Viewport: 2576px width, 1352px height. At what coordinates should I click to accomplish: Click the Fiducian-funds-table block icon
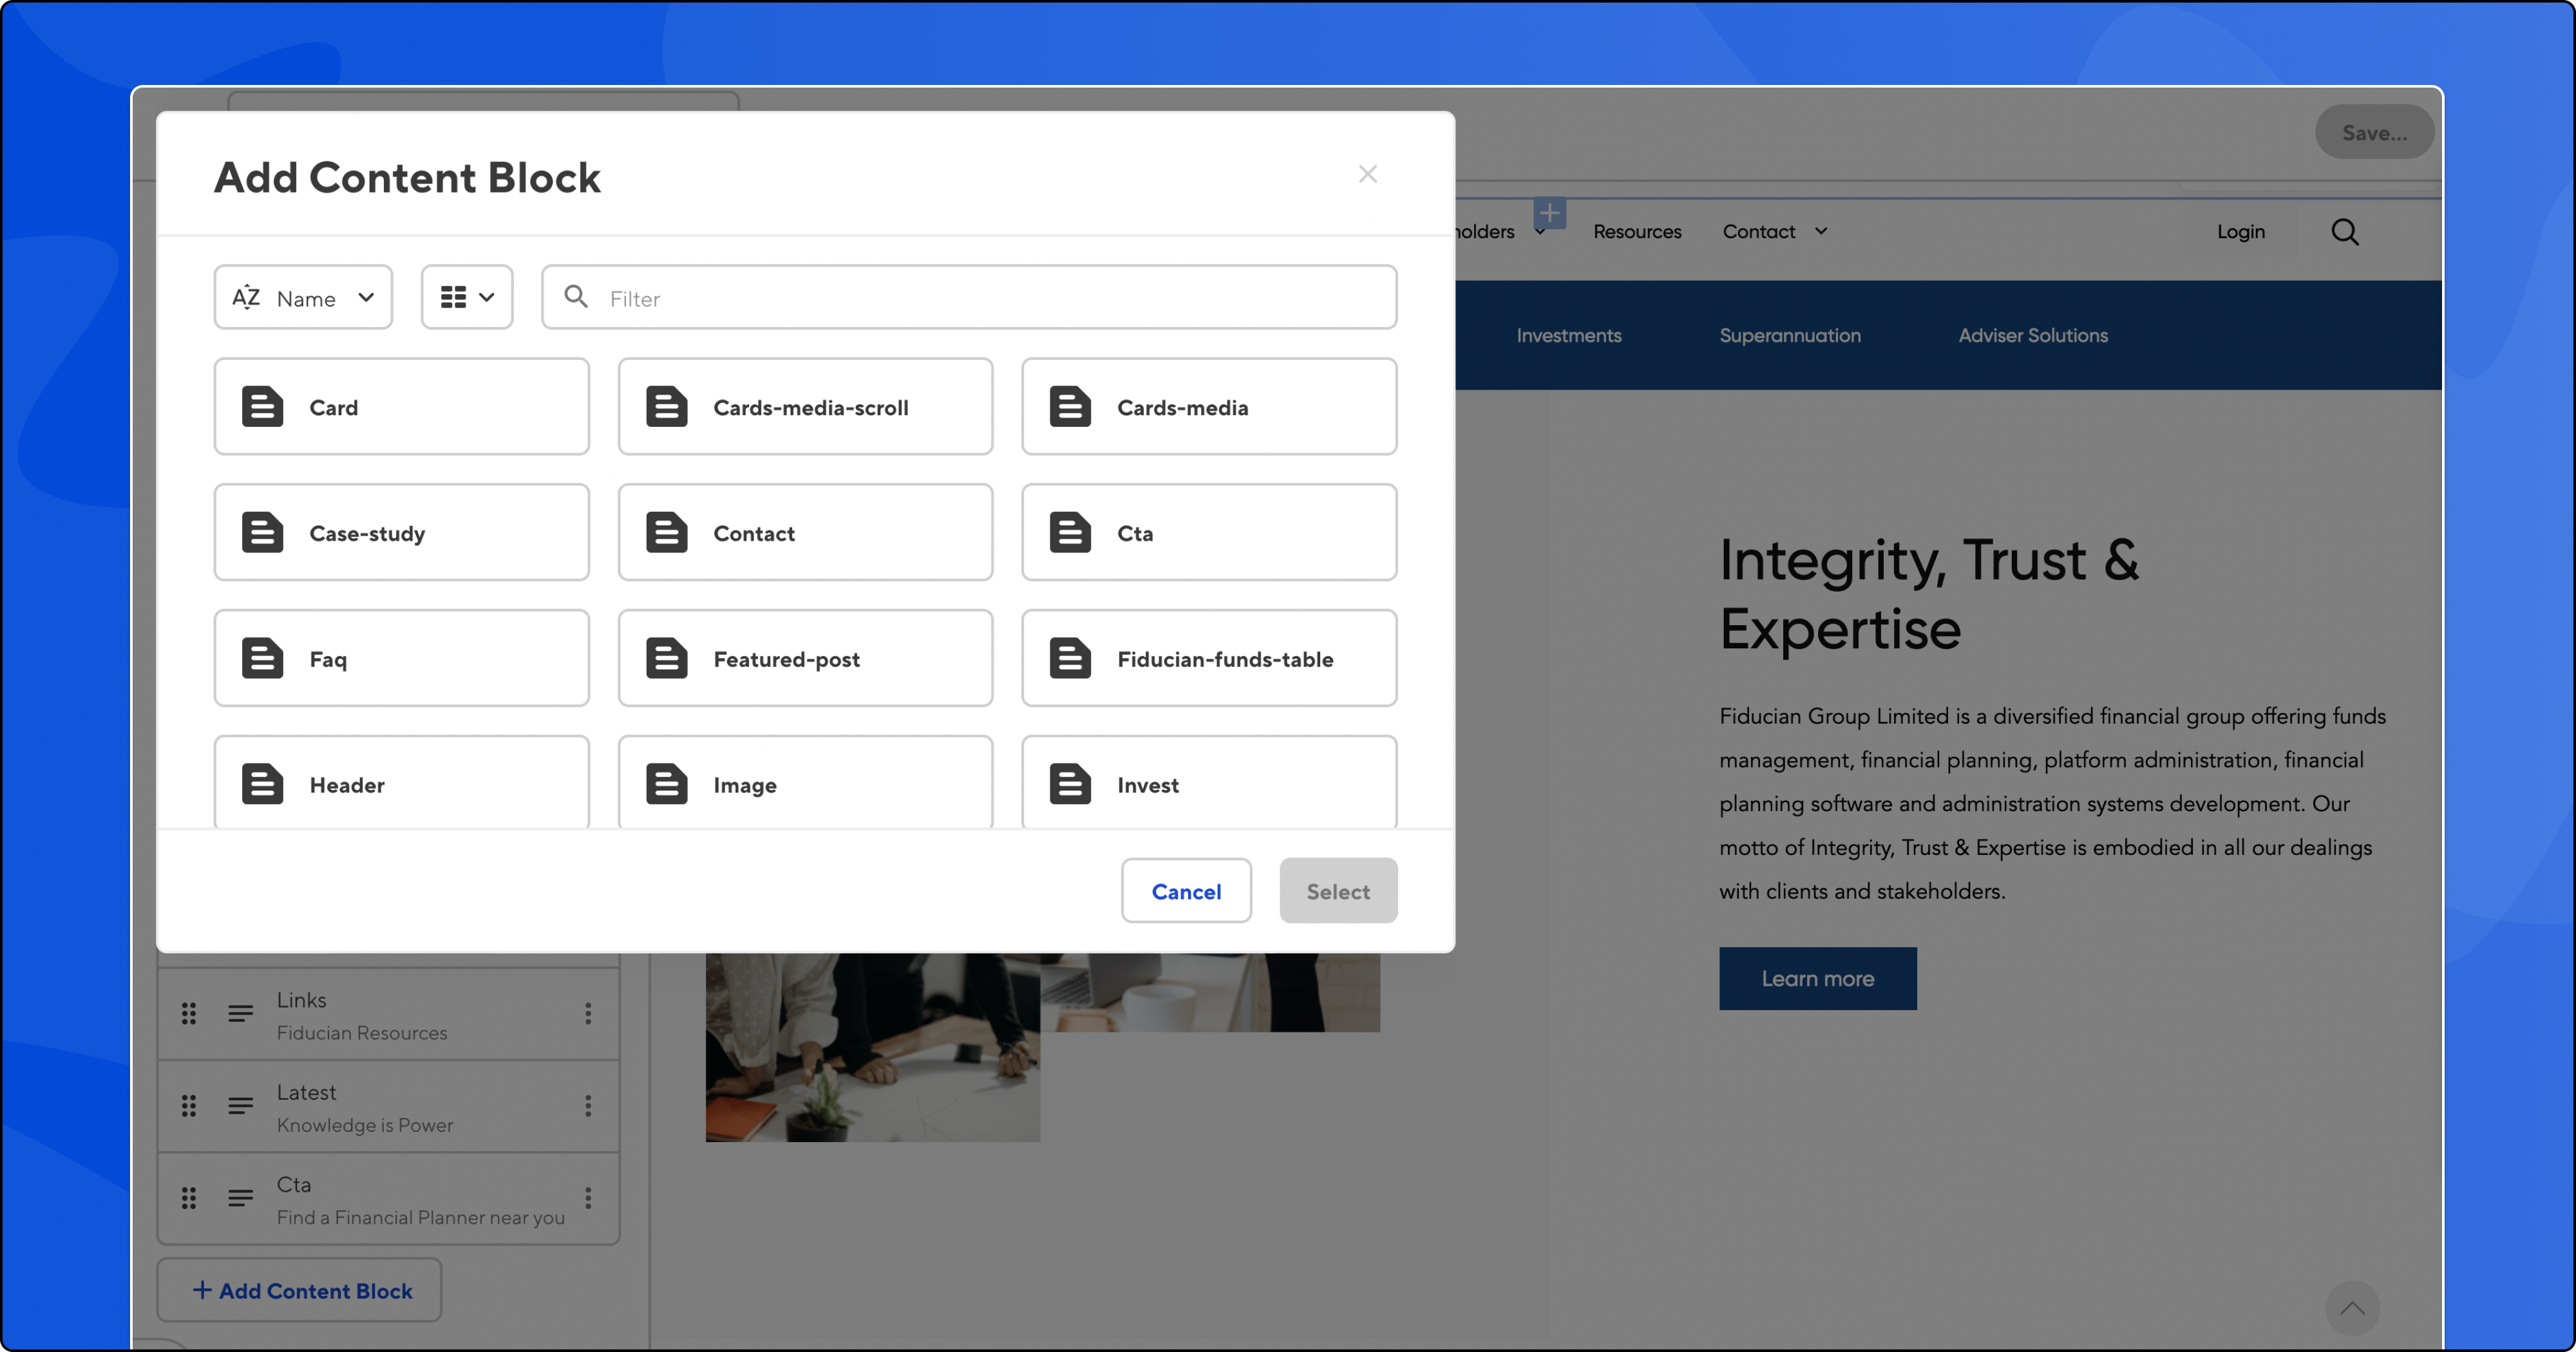1069,659
